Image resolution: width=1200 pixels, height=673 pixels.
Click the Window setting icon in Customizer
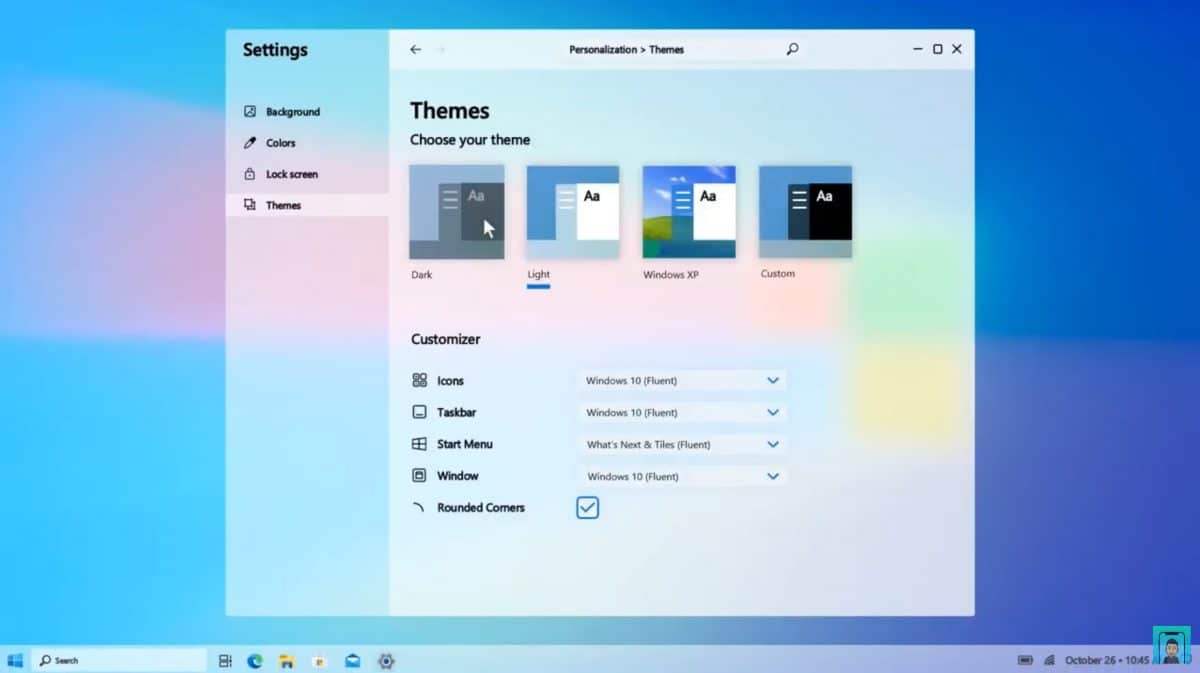click(x=420, y=475)
